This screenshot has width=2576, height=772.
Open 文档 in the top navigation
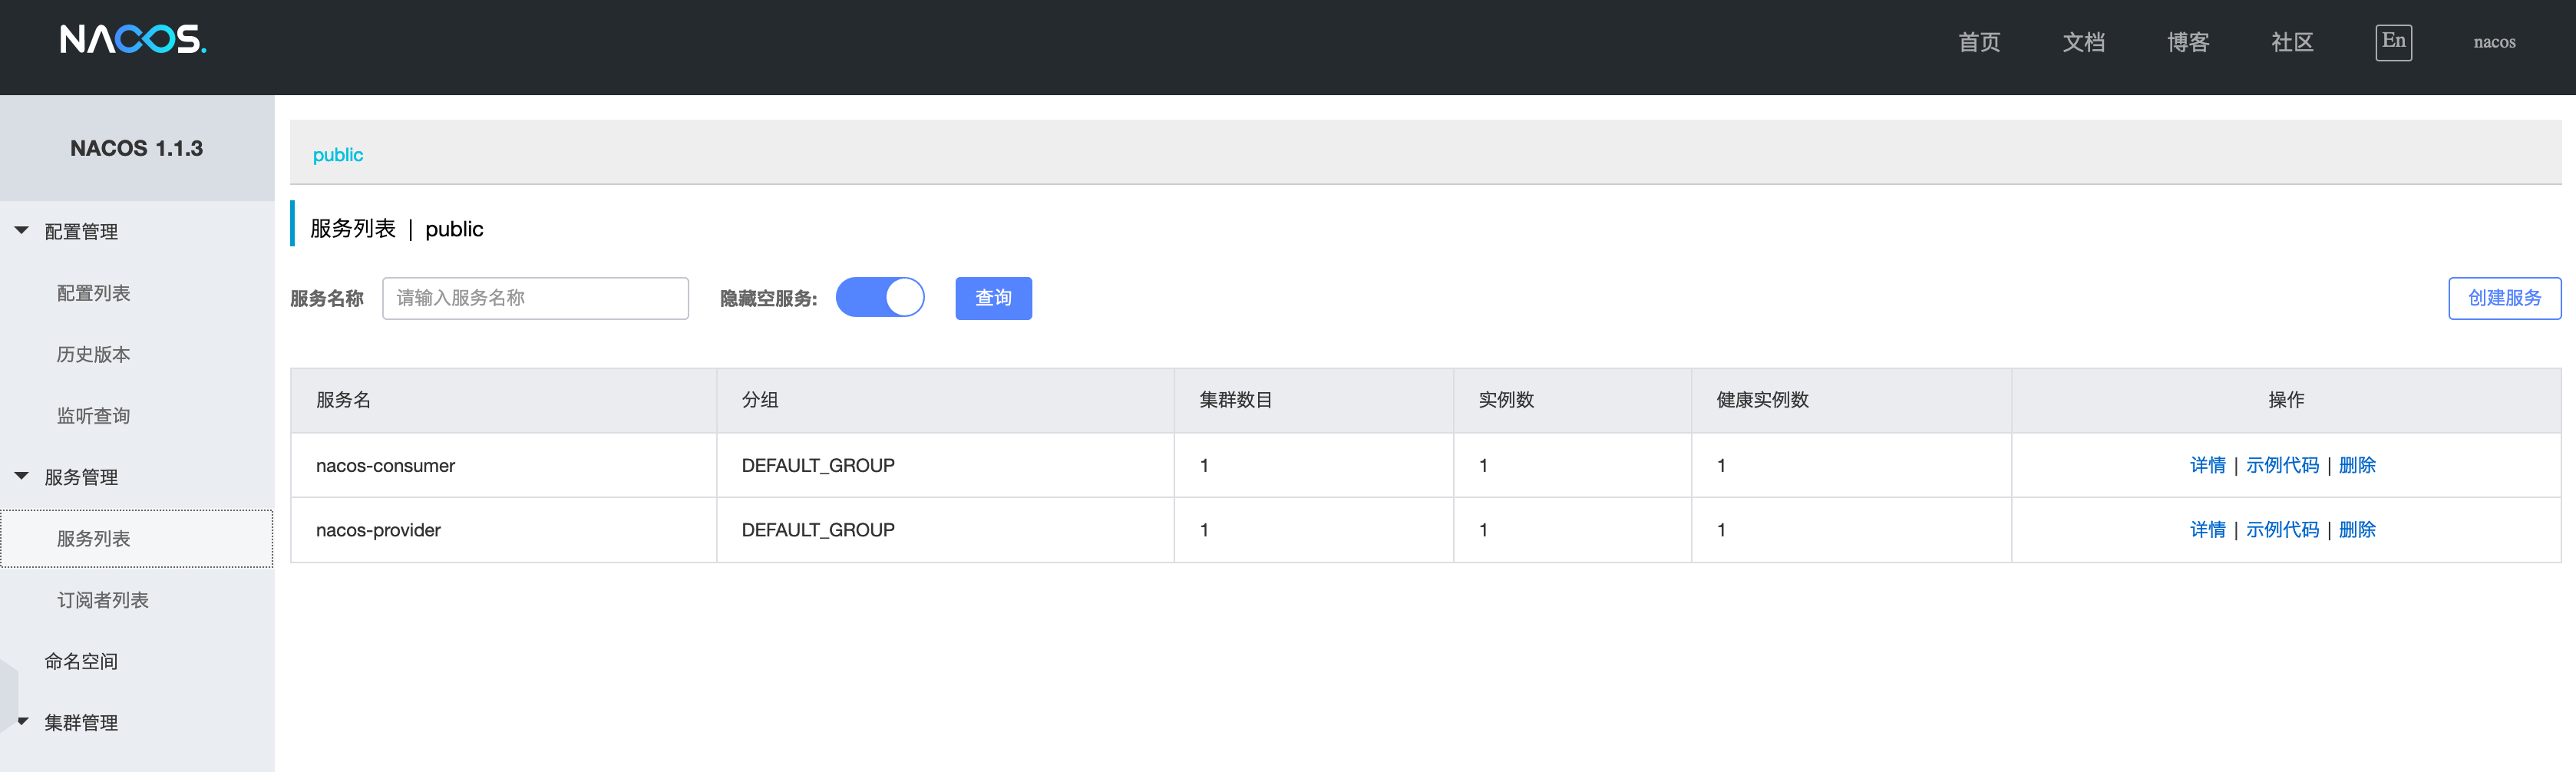[x=2083, y=42]
